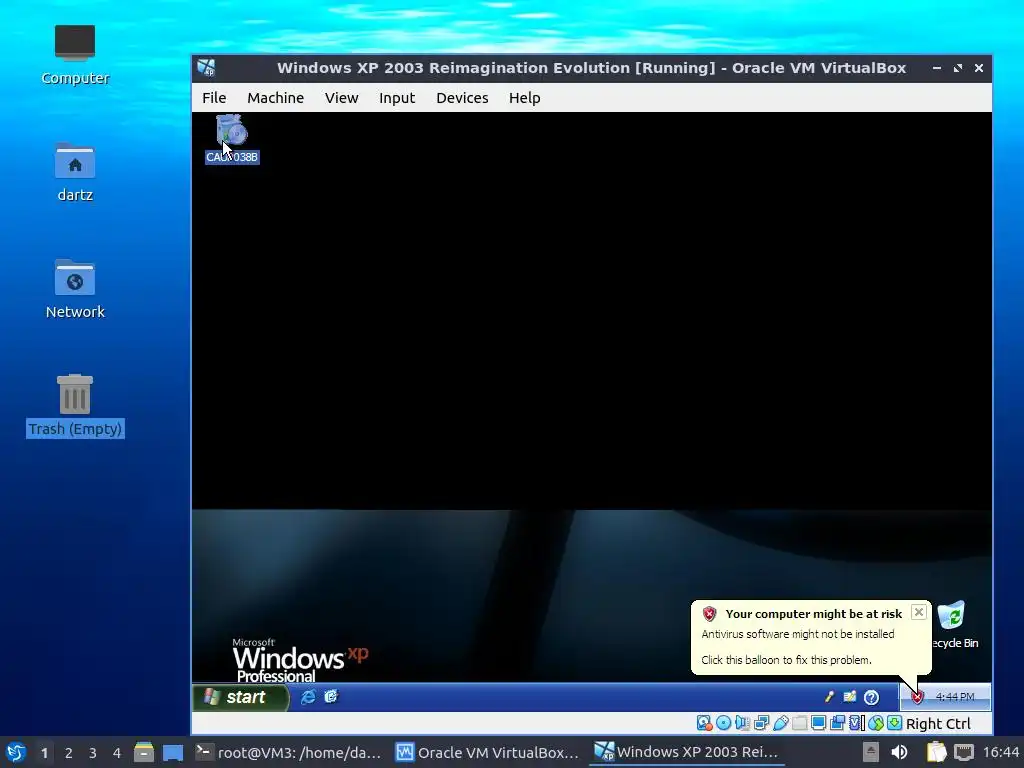This screenshot has height=768, width=1024.
Task: Click the display monitor indicator in status bar
Action: click(818, 723)
